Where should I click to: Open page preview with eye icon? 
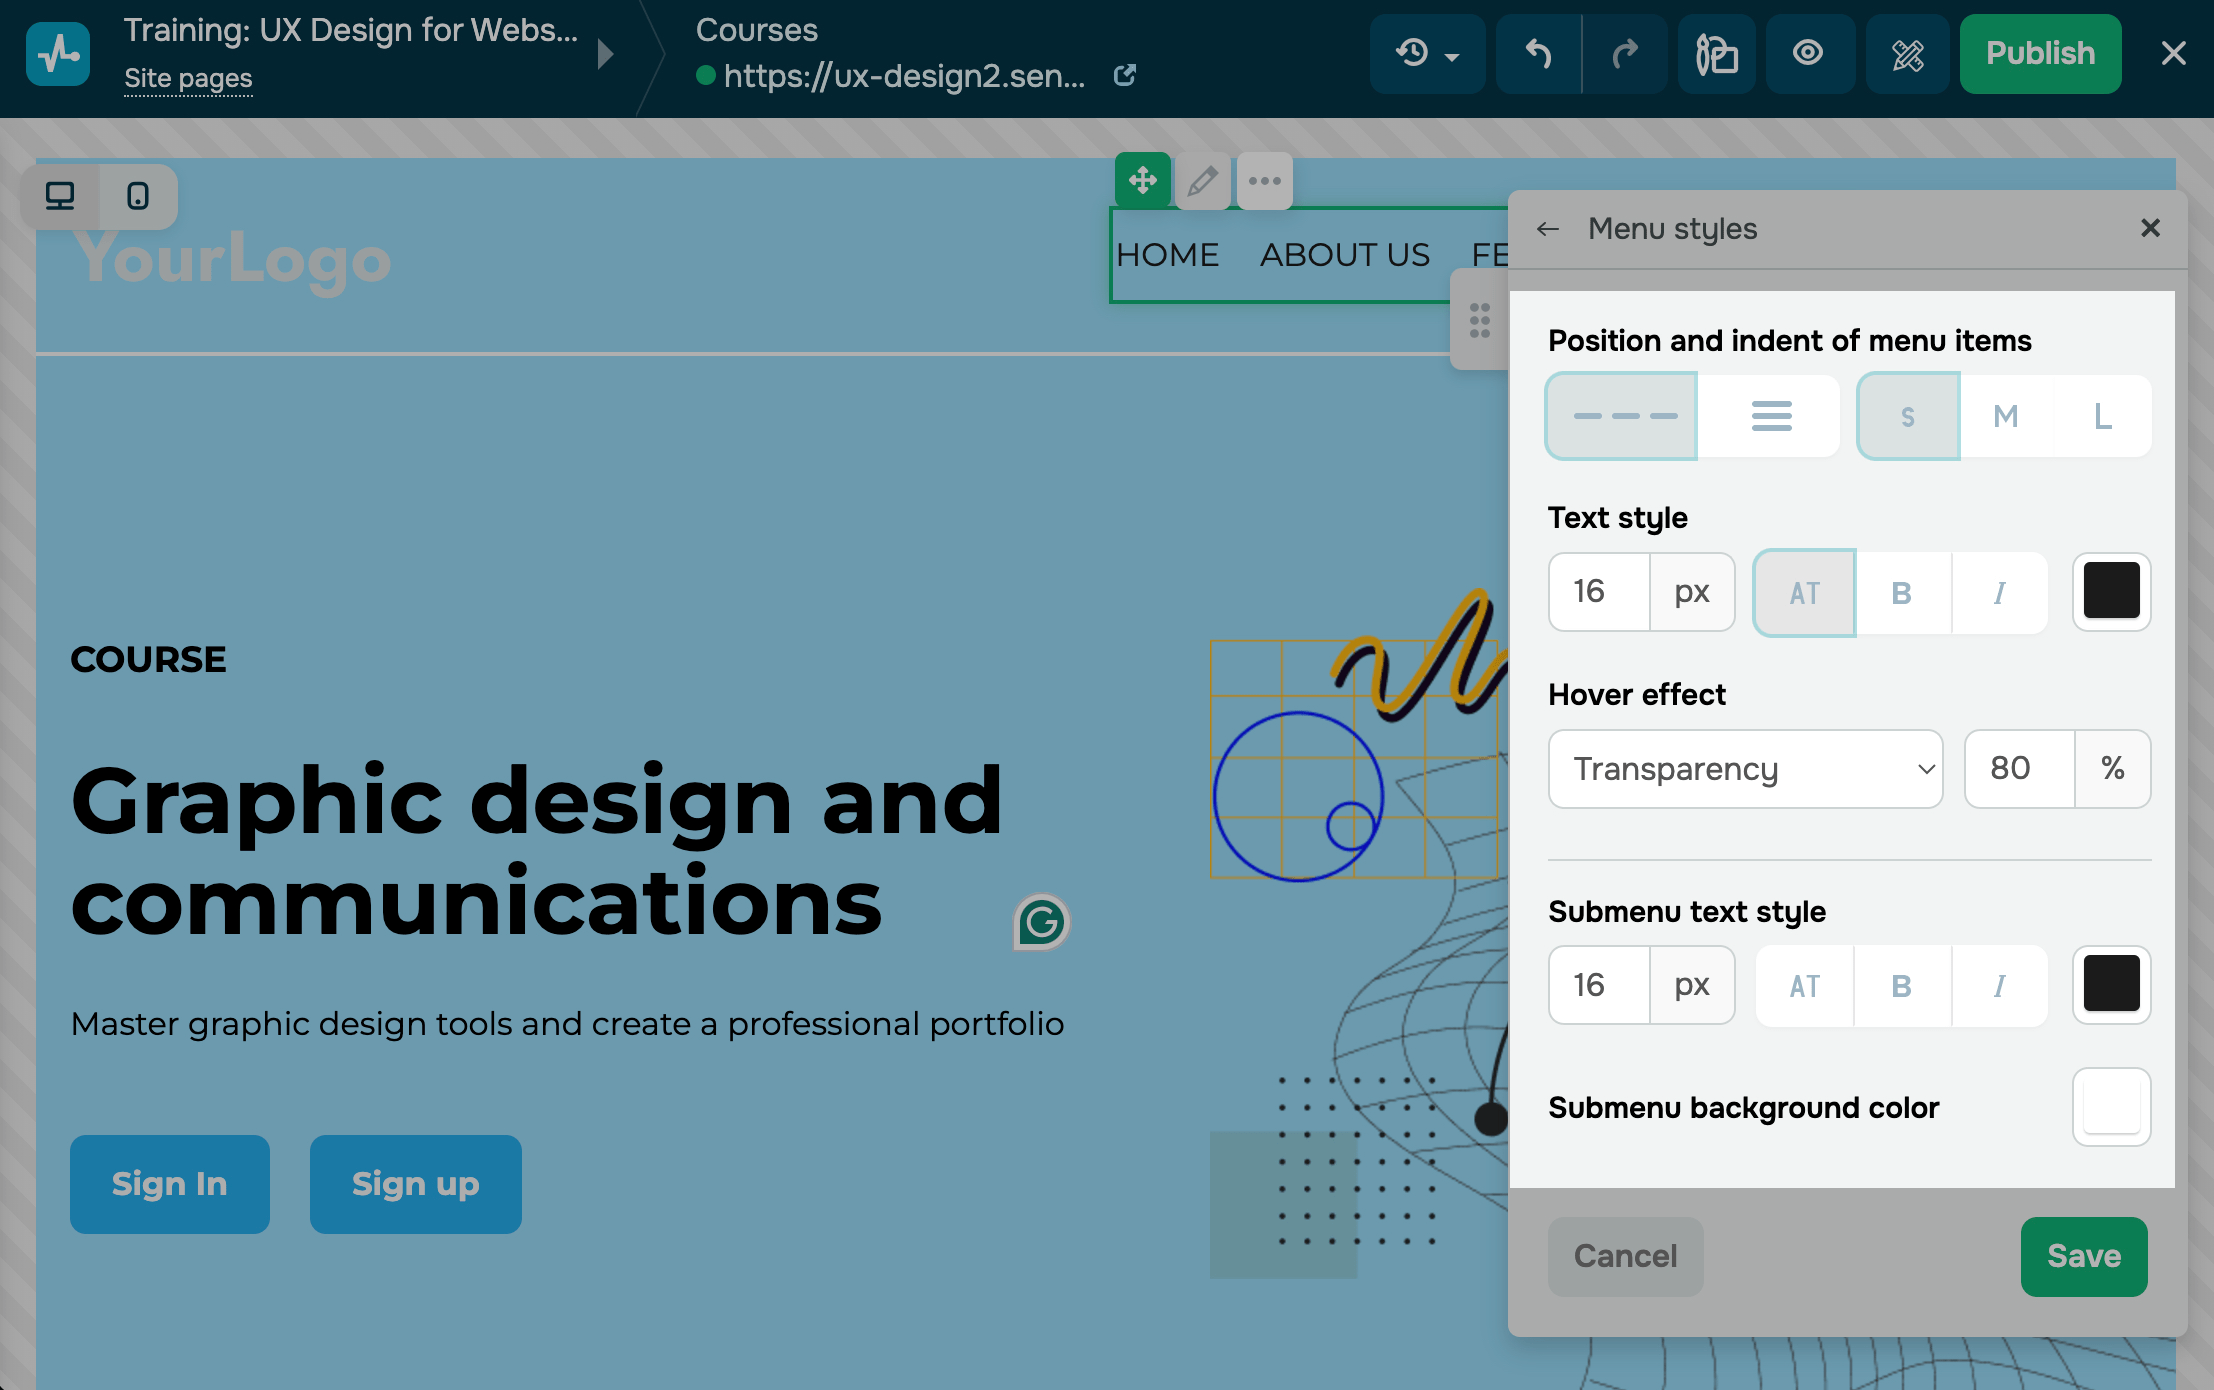(1808, 54)
